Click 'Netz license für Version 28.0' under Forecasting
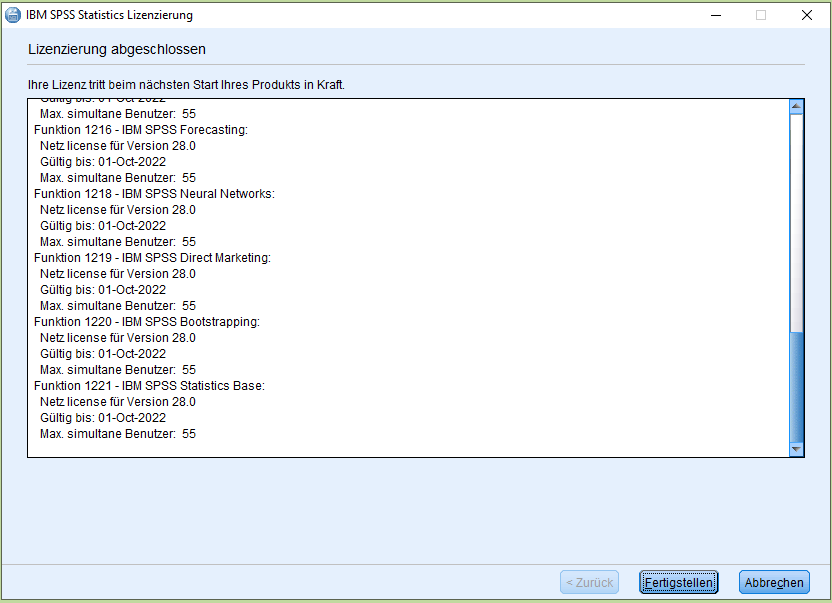Screen dimensions: 832x603 click(x=118, y=145)
